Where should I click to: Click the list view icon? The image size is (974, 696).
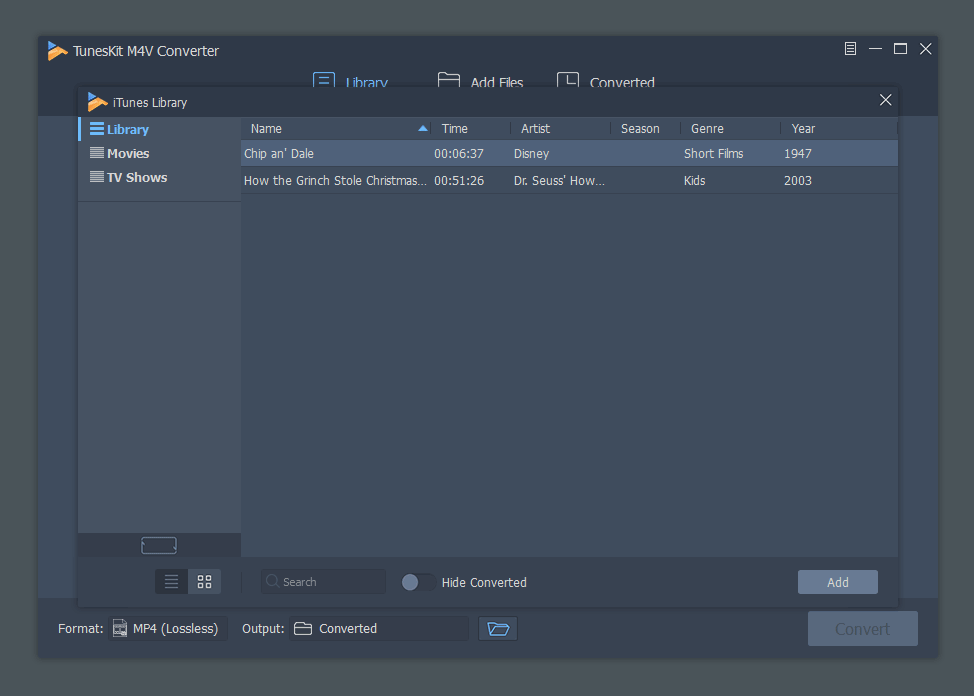[x=171, y=582]
